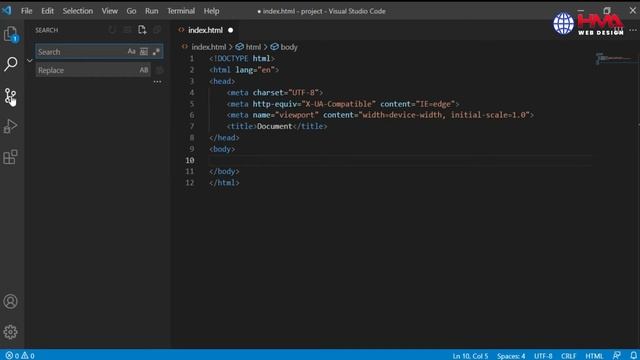
Task: Open the Go menu
Action: 131,11
